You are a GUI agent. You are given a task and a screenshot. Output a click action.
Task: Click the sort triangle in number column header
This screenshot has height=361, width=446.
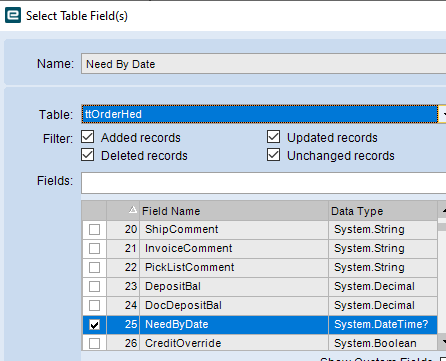133,210
